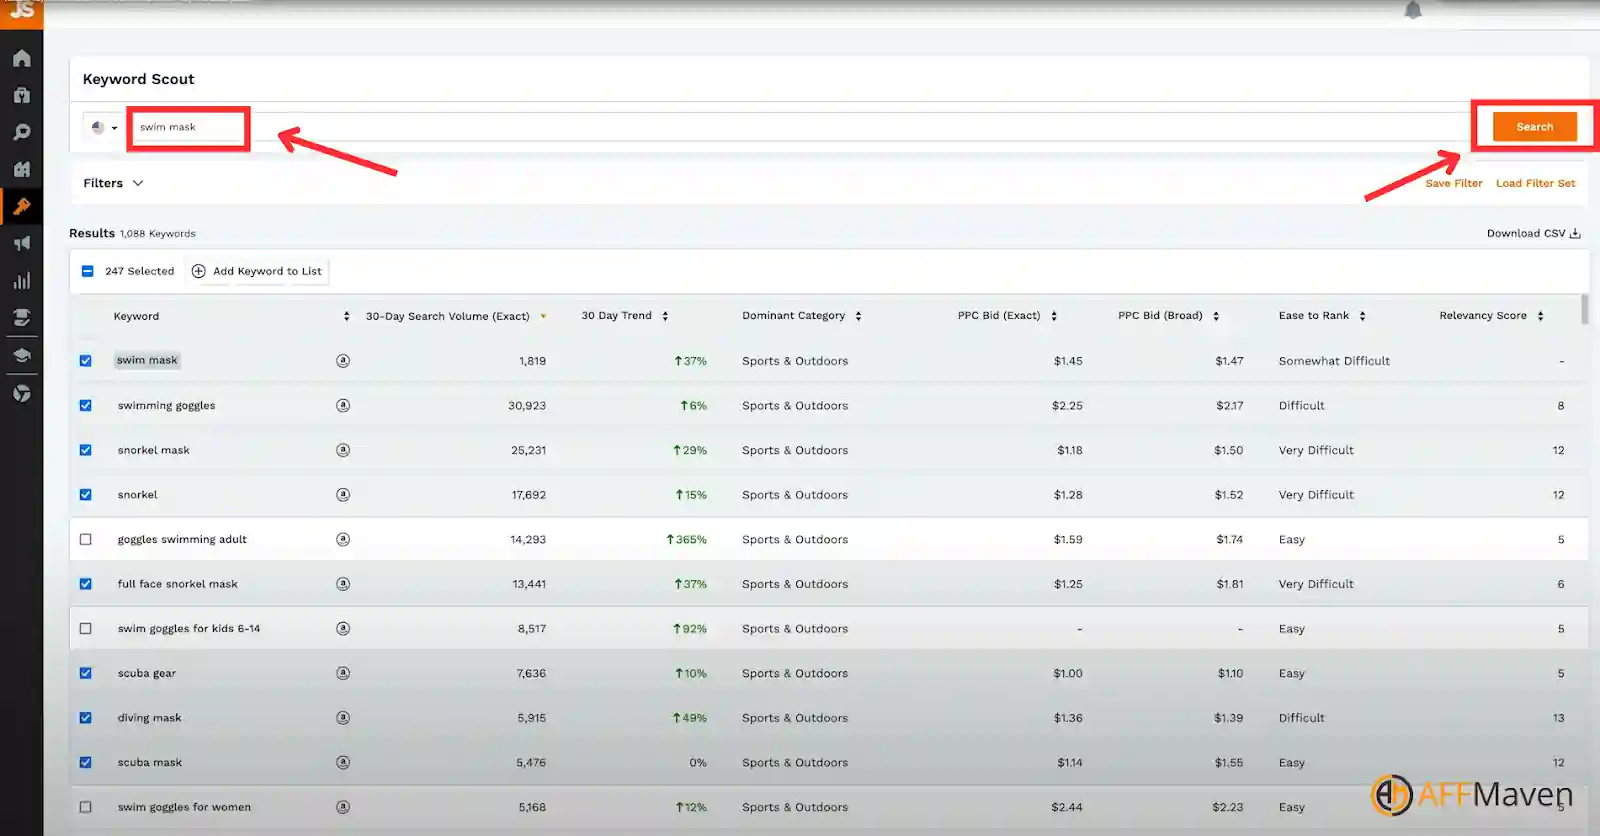Click the orange Search button
This screenshot has width=1600, height=836.
pyautogui.click(x=1534, y=127)
